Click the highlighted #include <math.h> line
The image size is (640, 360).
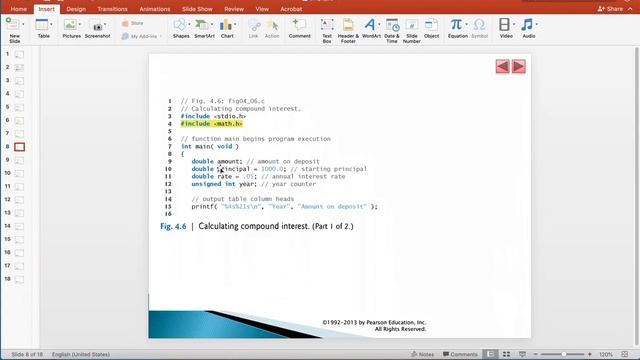pos(212,124)
